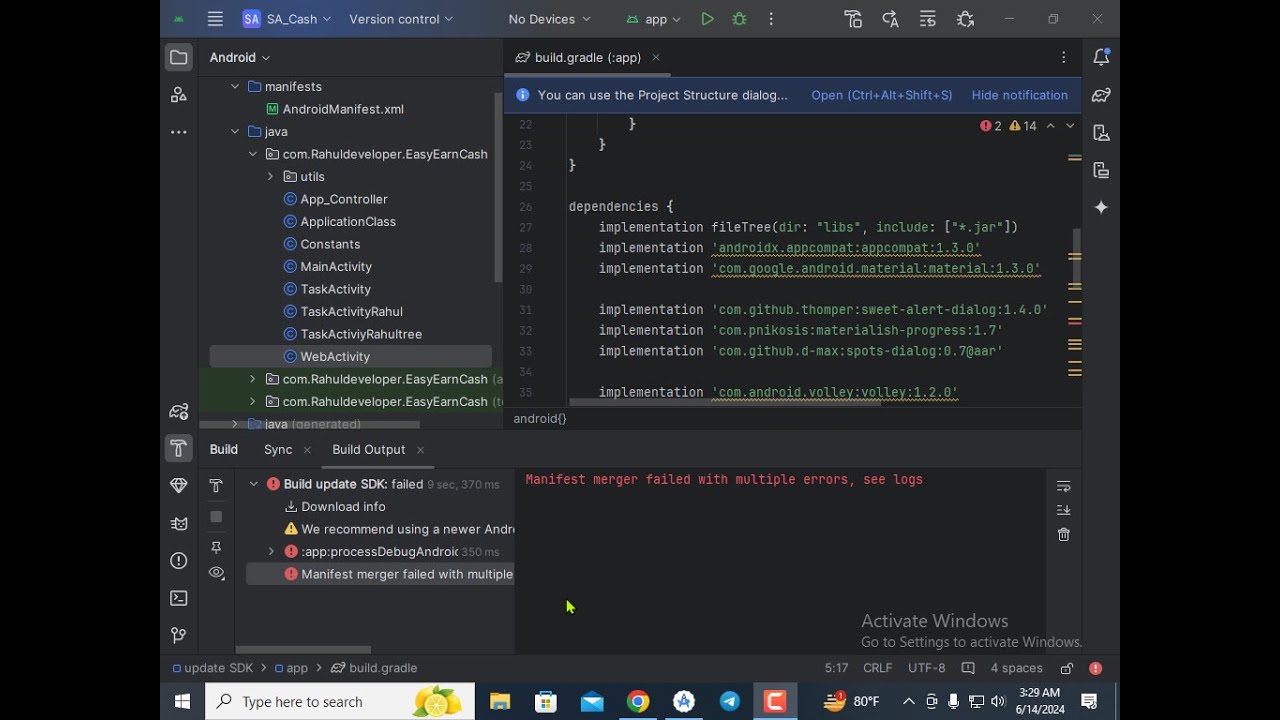Click the speech-bubble exclamation icon in the status bar
This screenshot has width=1280, height=720.
point(968,668)
